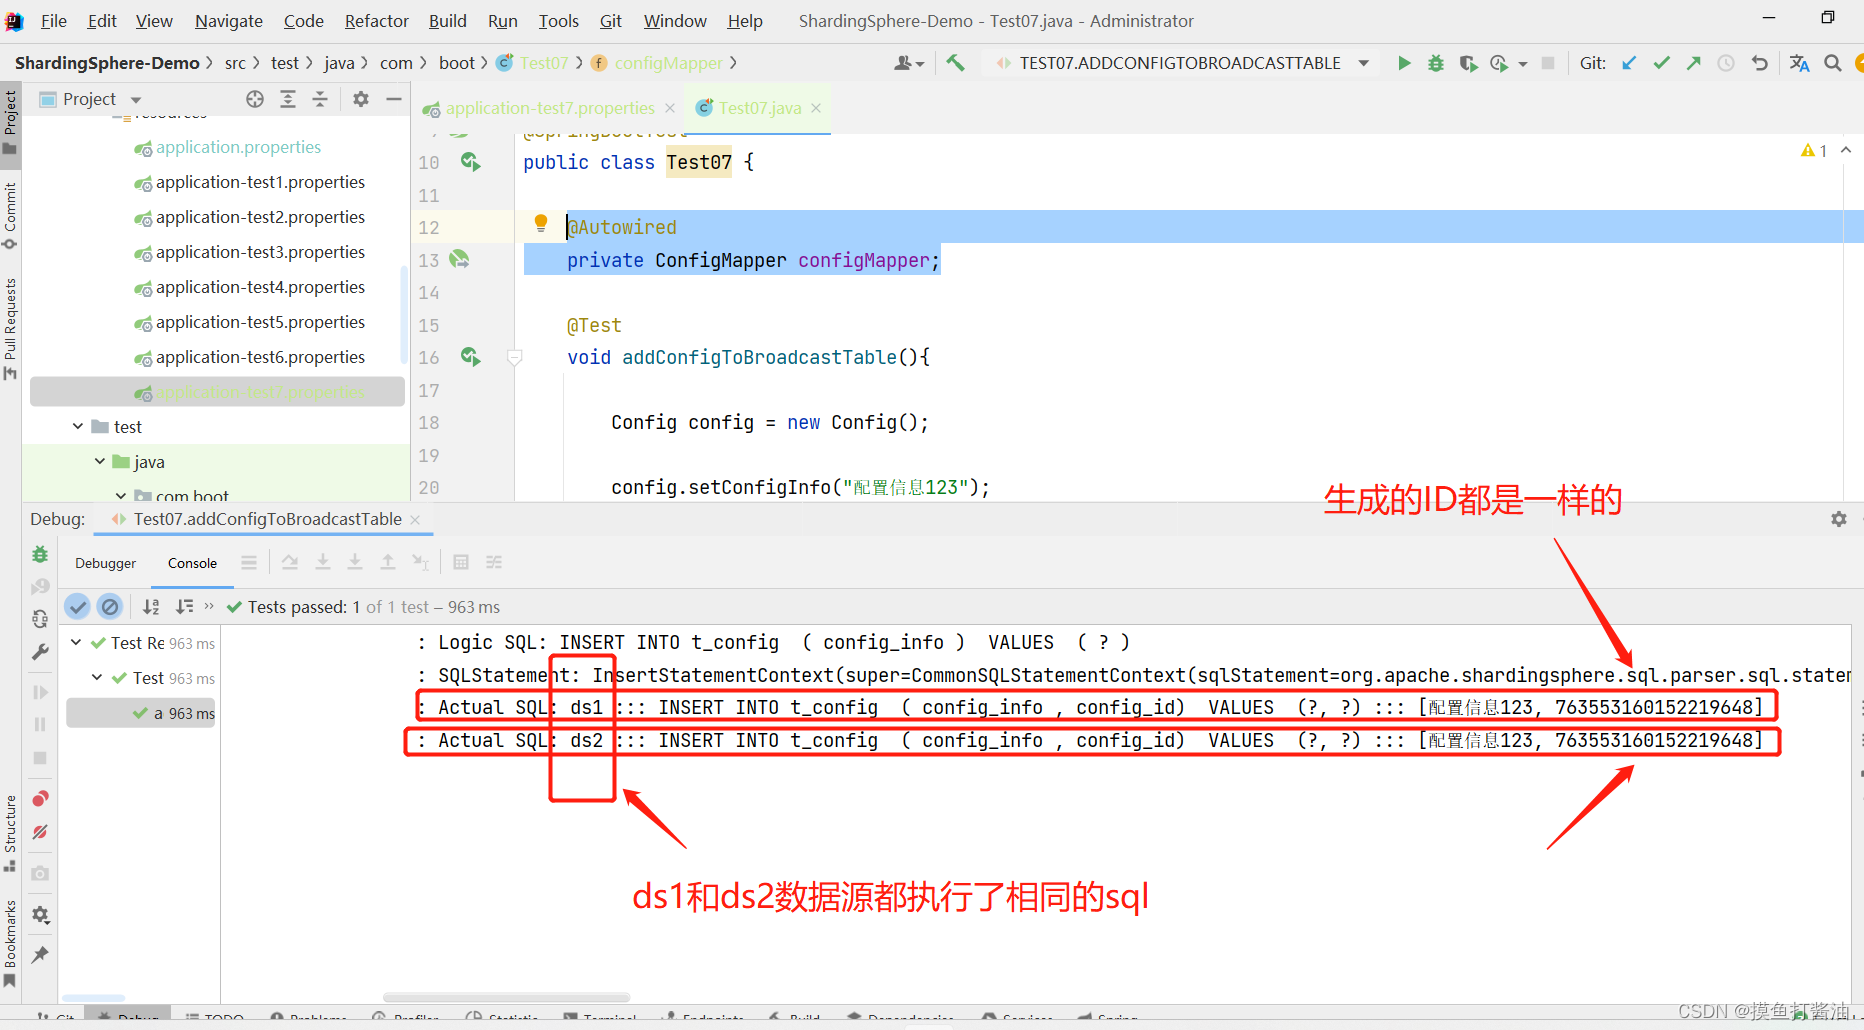Run the TEST07 configuration with the green play icon
The image size is (1864, 1030).
tap(1404, 63)
